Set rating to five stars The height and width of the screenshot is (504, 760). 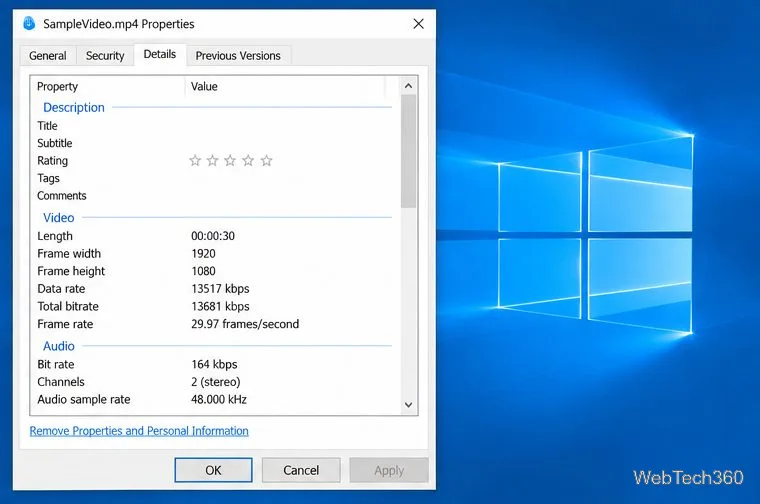[x=266, y=160]
